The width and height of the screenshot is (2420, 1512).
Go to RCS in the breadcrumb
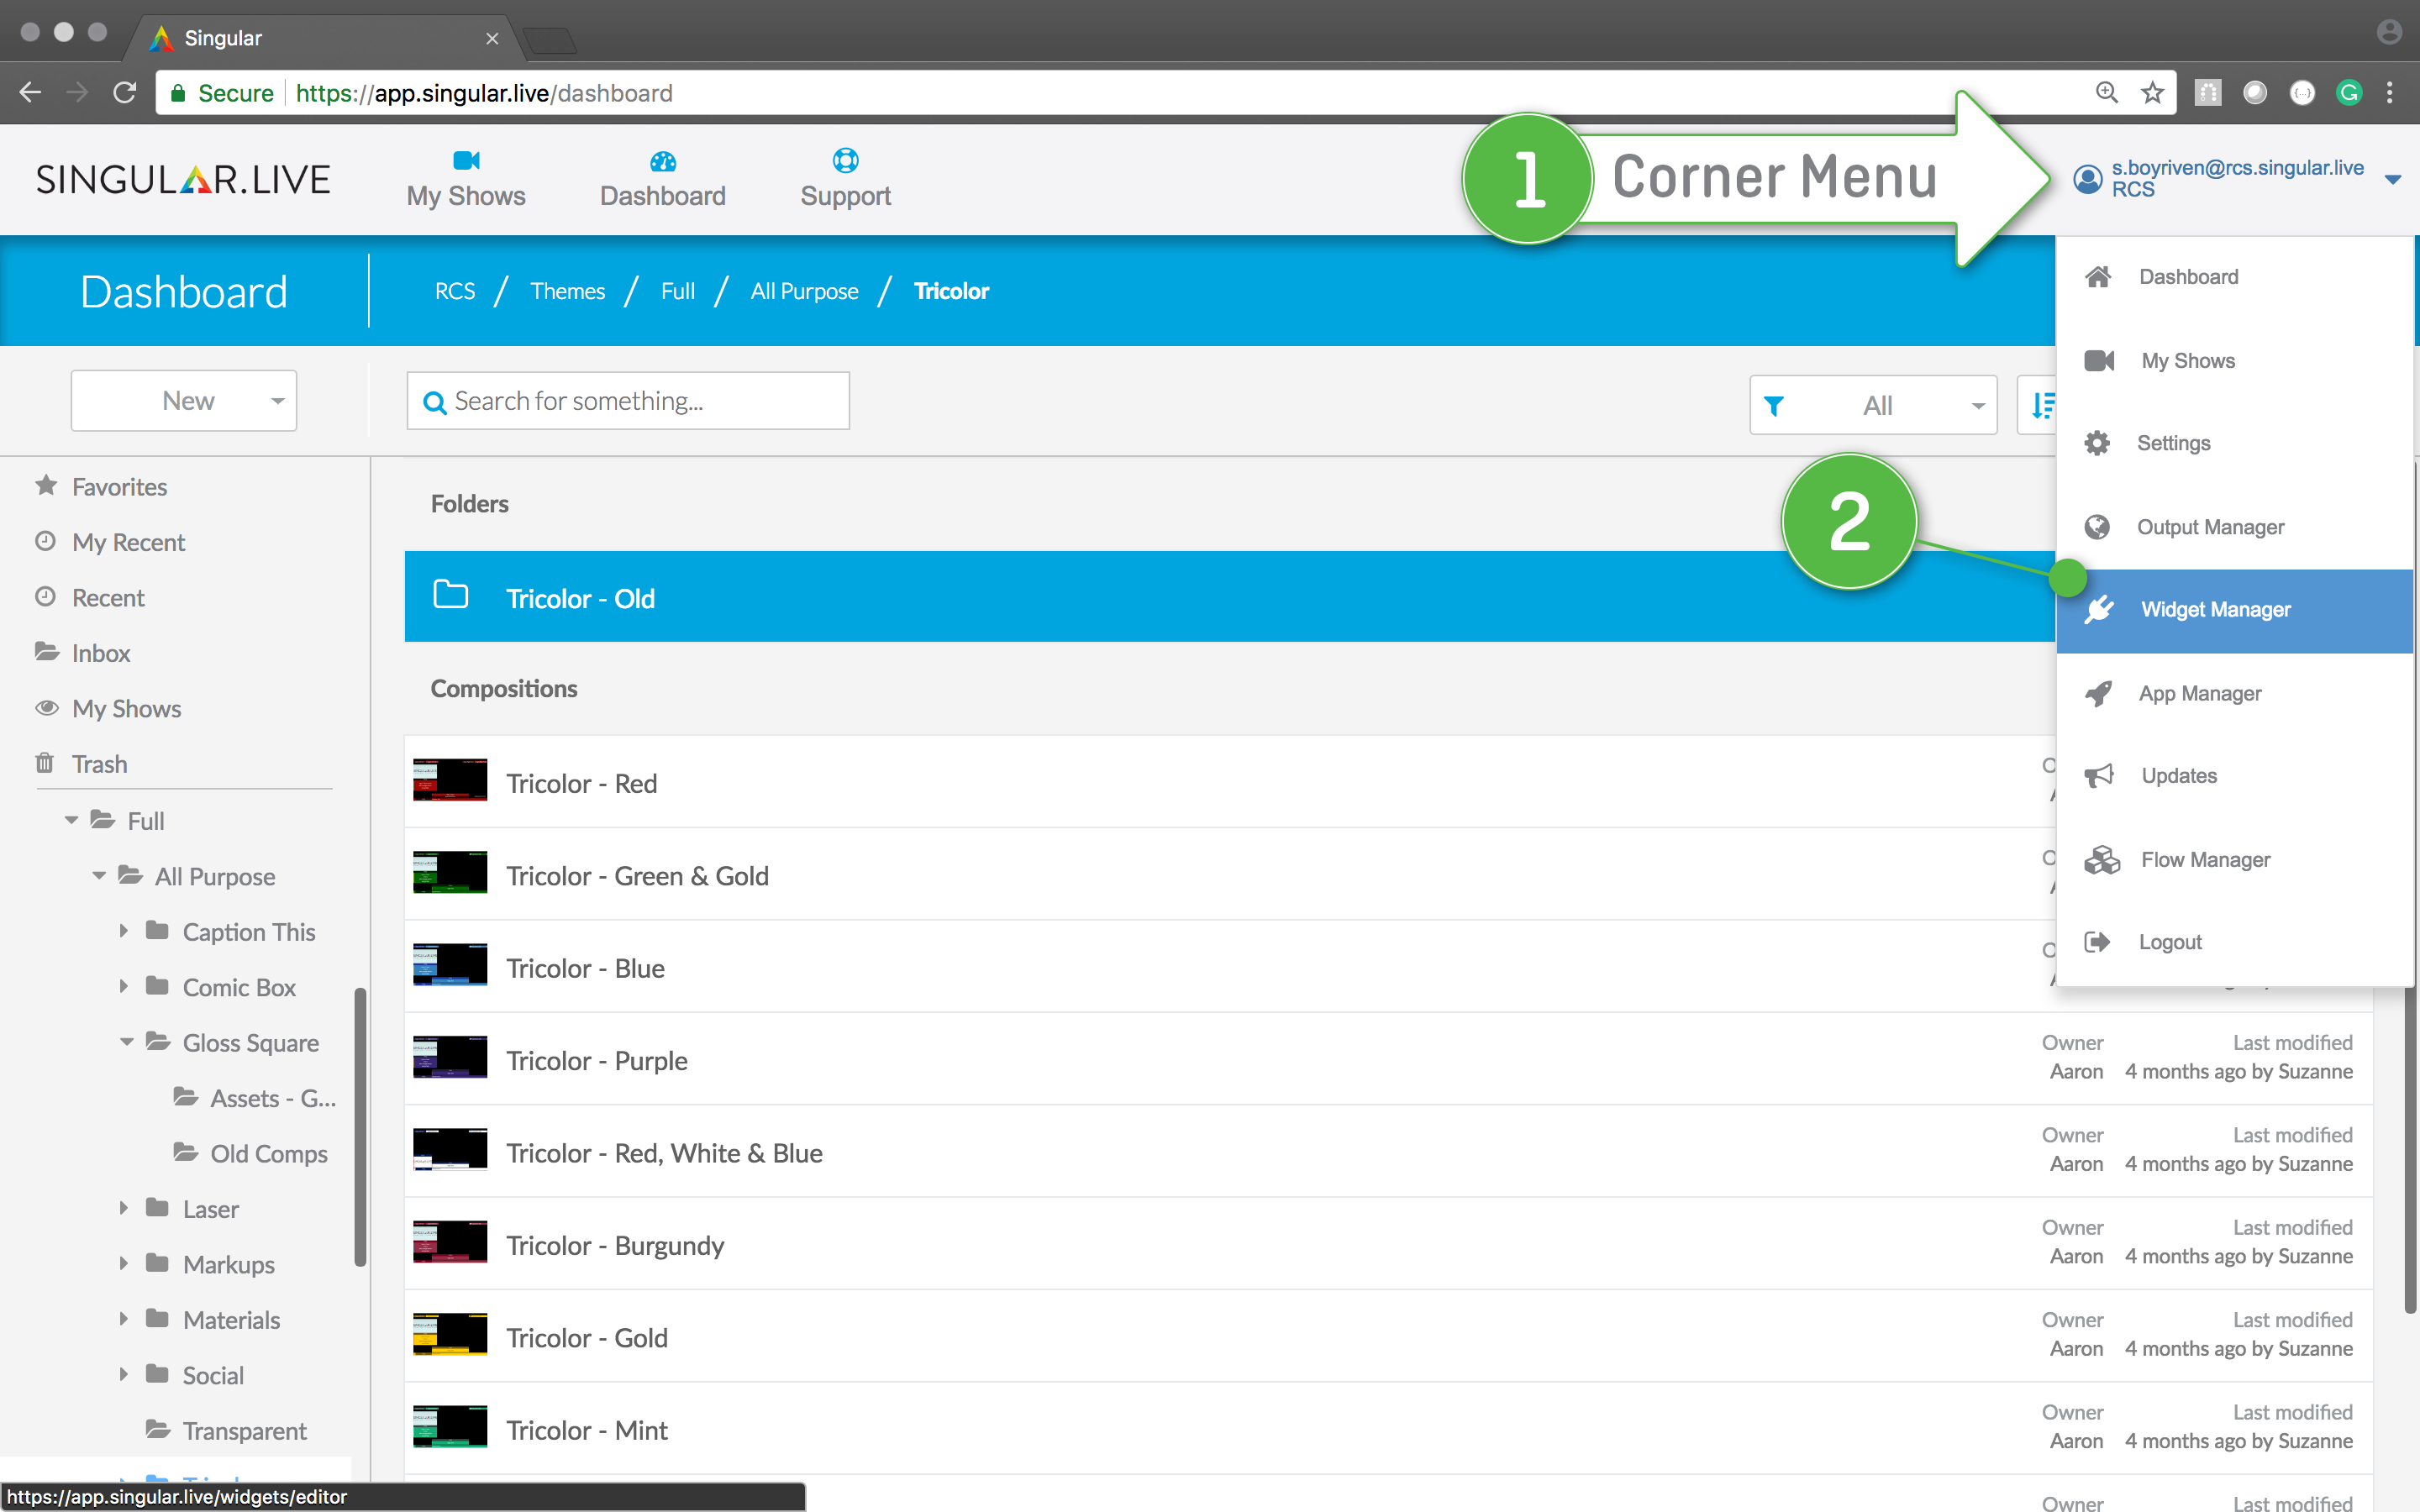[x=455, y=291]
